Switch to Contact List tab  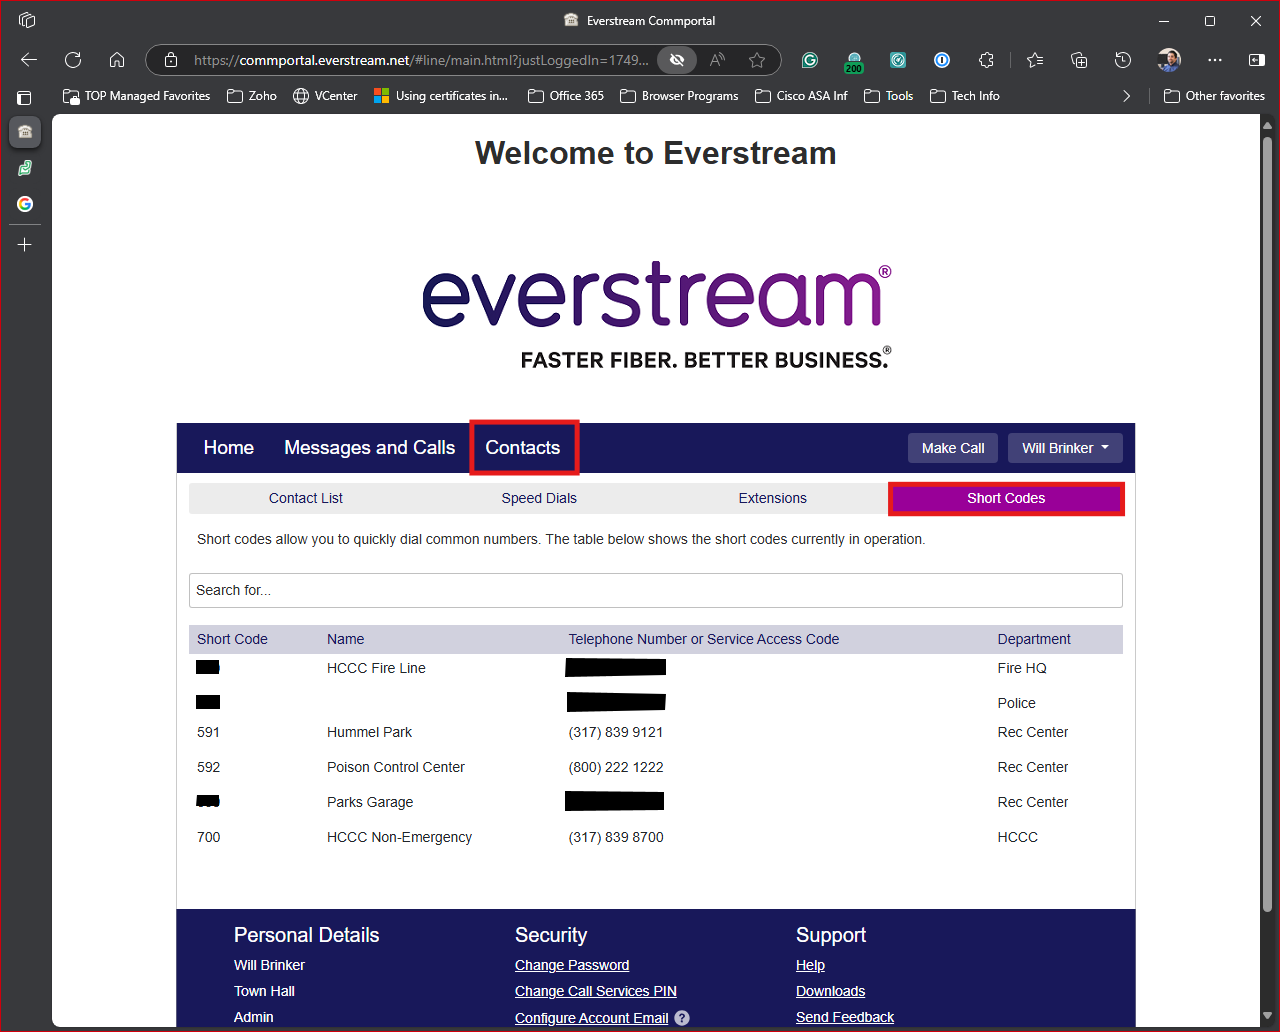pos(306,498)
